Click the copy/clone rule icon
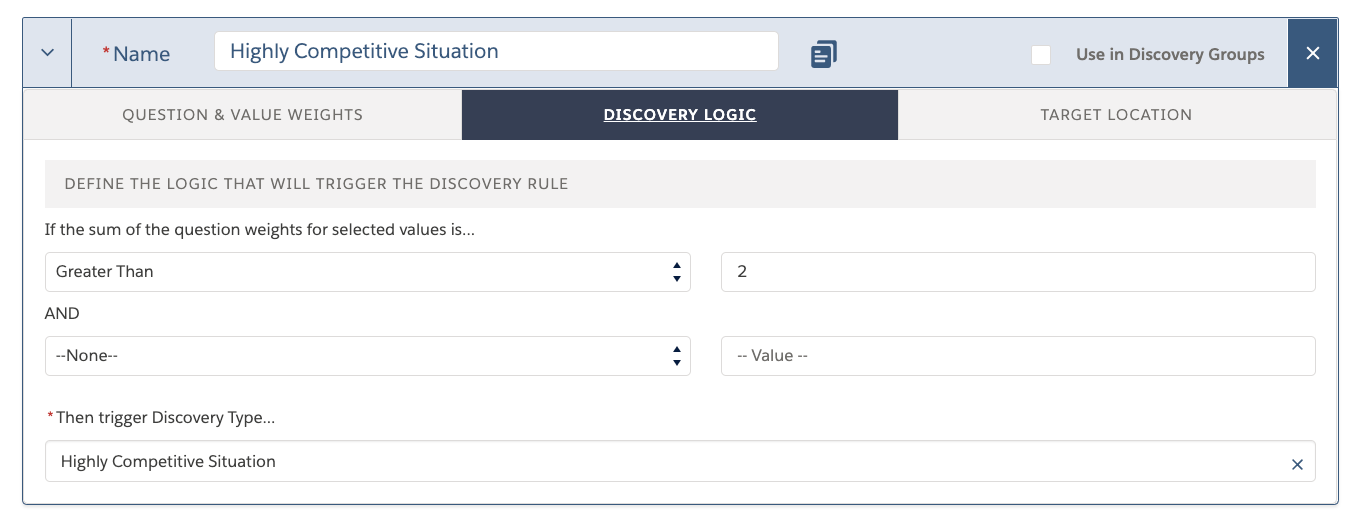Image resolution: width=1357 pixels, height=523 pixels. [823, 54]
